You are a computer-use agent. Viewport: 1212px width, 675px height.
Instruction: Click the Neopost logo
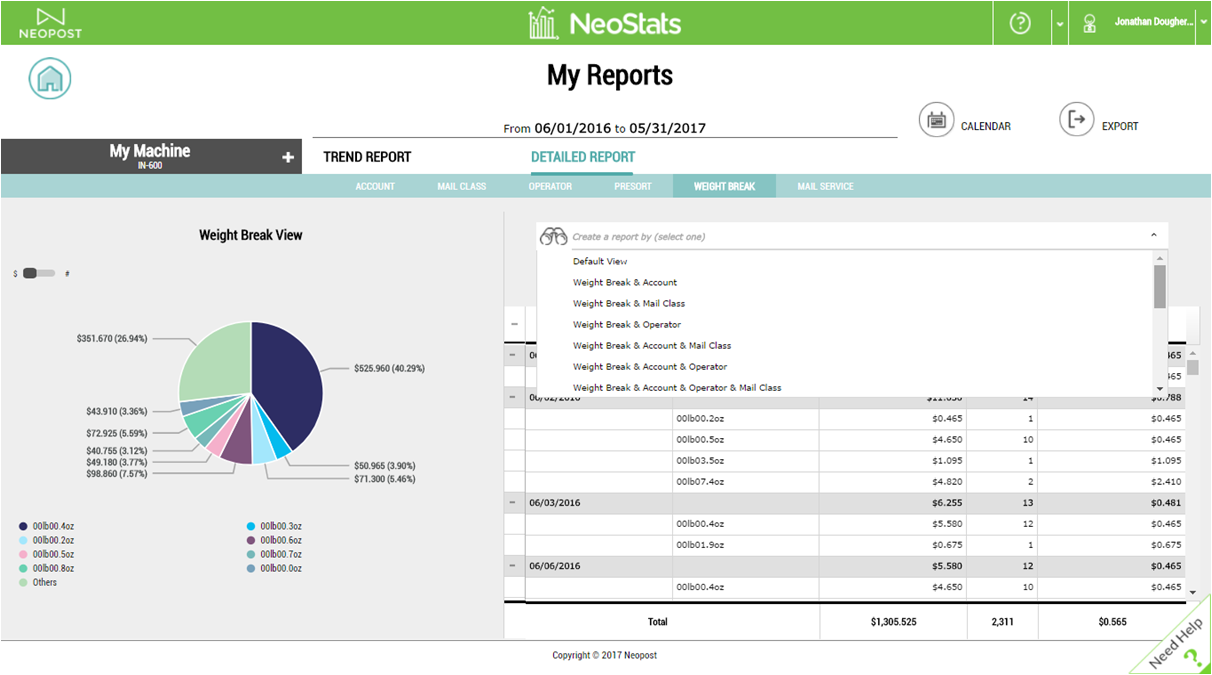tap(50, 23)
